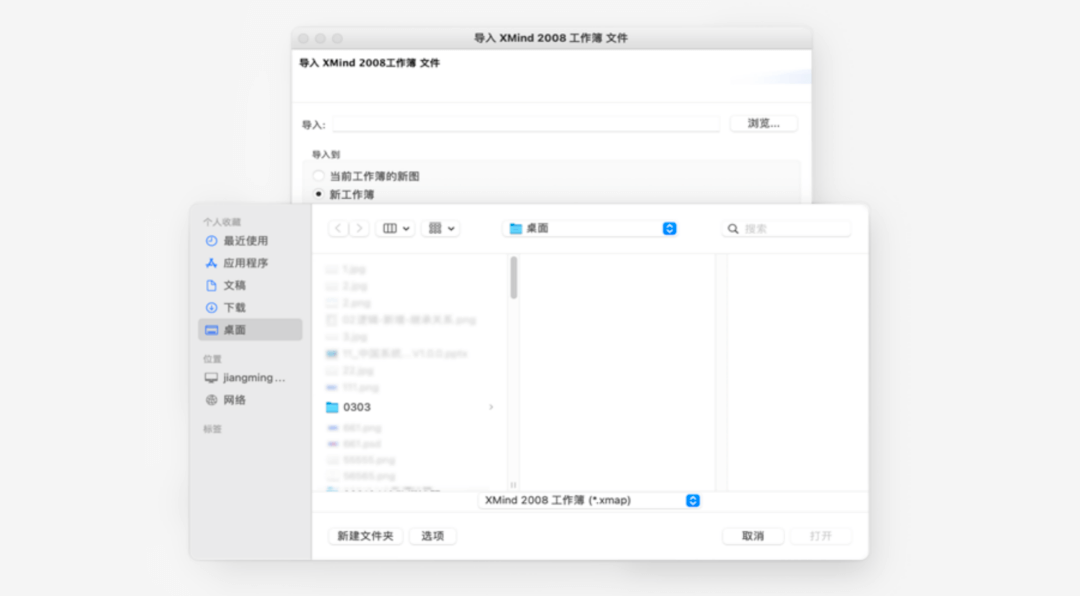Click the search magnifier icon
This screenshot has width=1080, height=596.
(733, 229)
